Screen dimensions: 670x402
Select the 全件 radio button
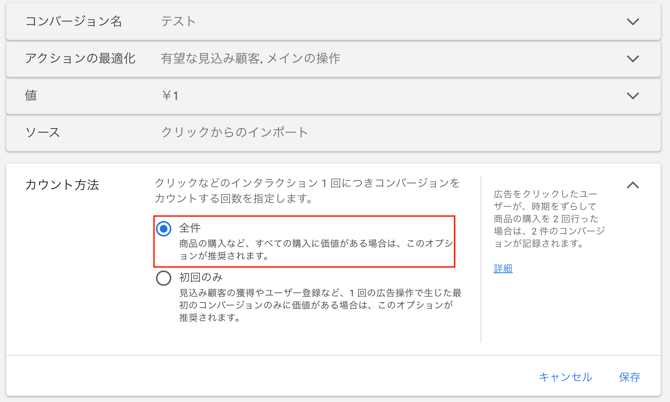point(164,229)
